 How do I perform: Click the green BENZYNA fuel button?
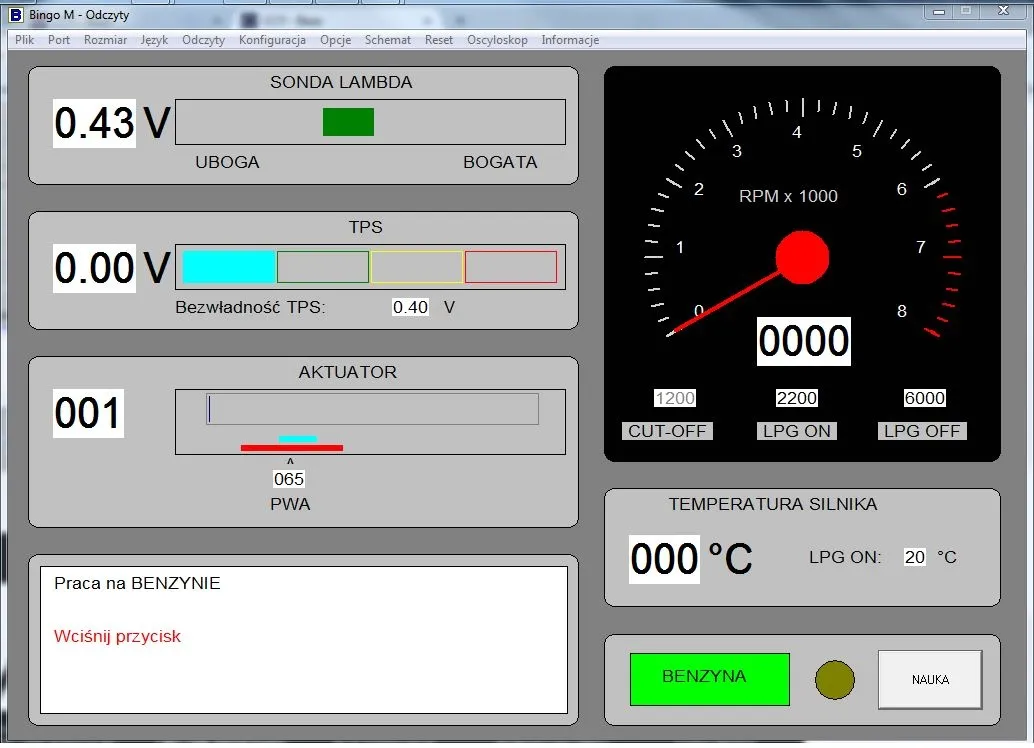pos(709,678)
